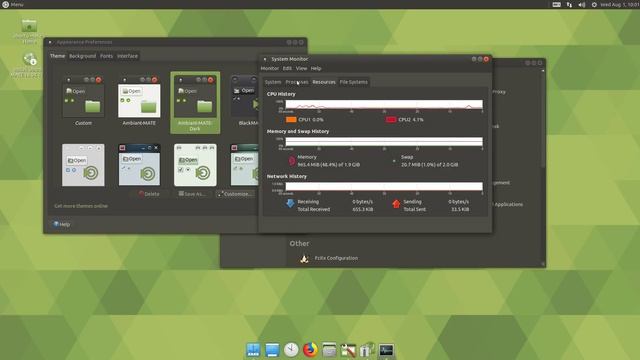Image resolution: width=640 pixels, height=360 pixels.
Task: Click the Control Center vertical scrollbar
Action: [543, 118]
